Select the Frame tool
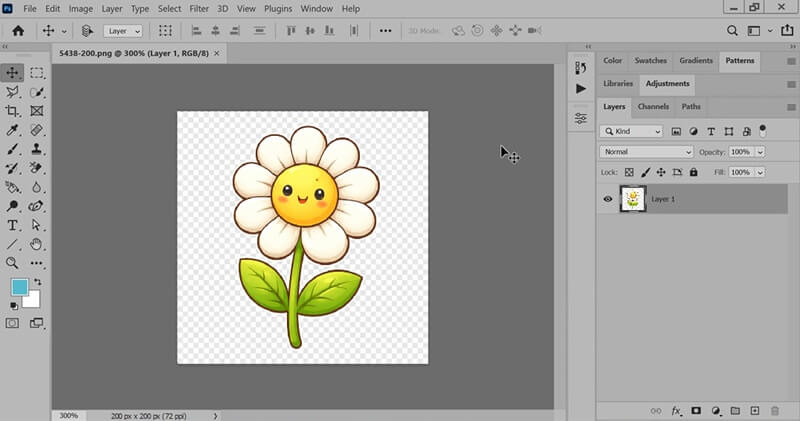This screenshot has height=421, width=800. 36,111
